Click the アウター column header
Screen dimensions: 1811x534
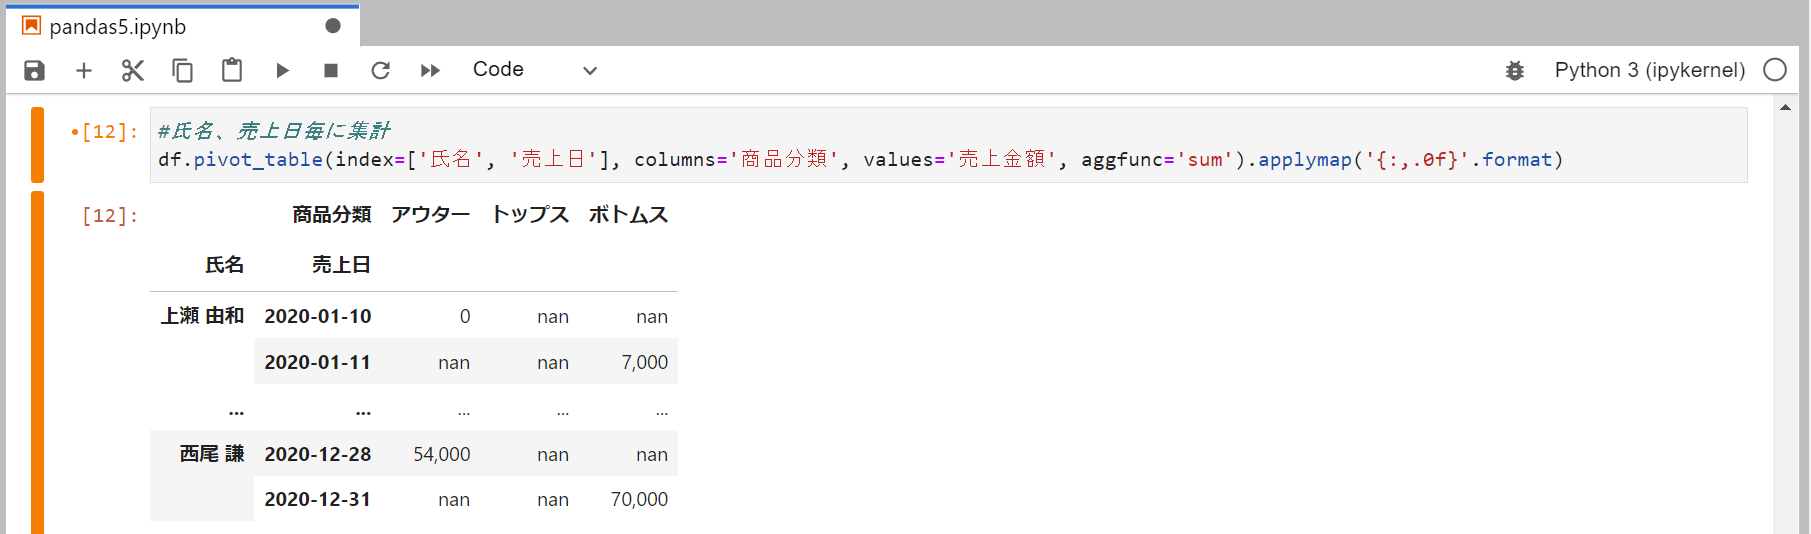tap(430, 215)
